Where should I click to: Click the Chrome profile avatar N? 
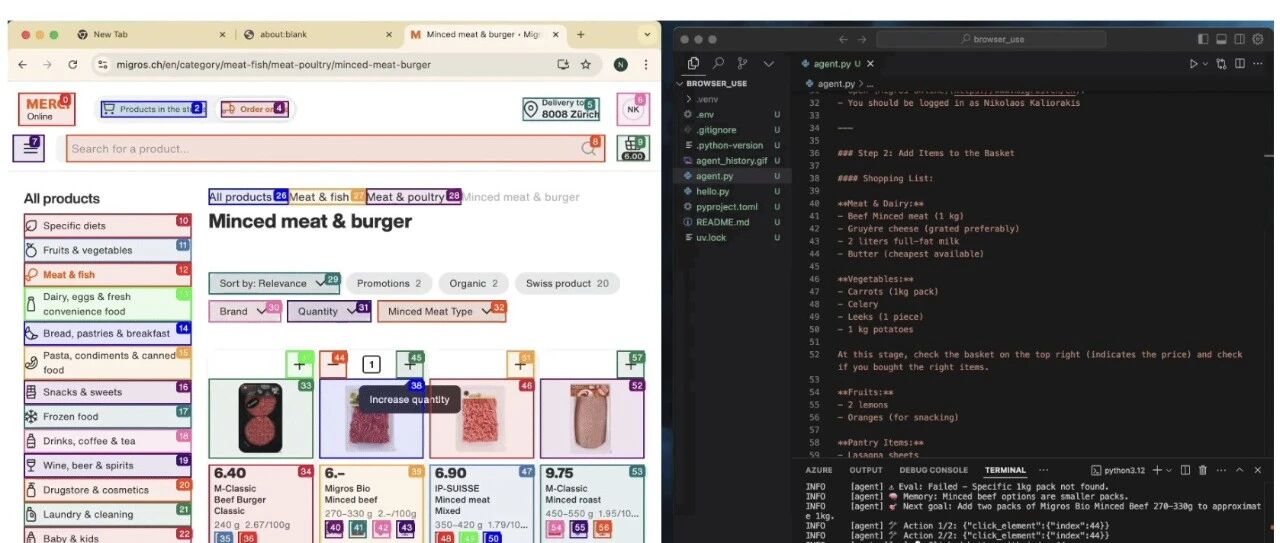tap(621, 64)
